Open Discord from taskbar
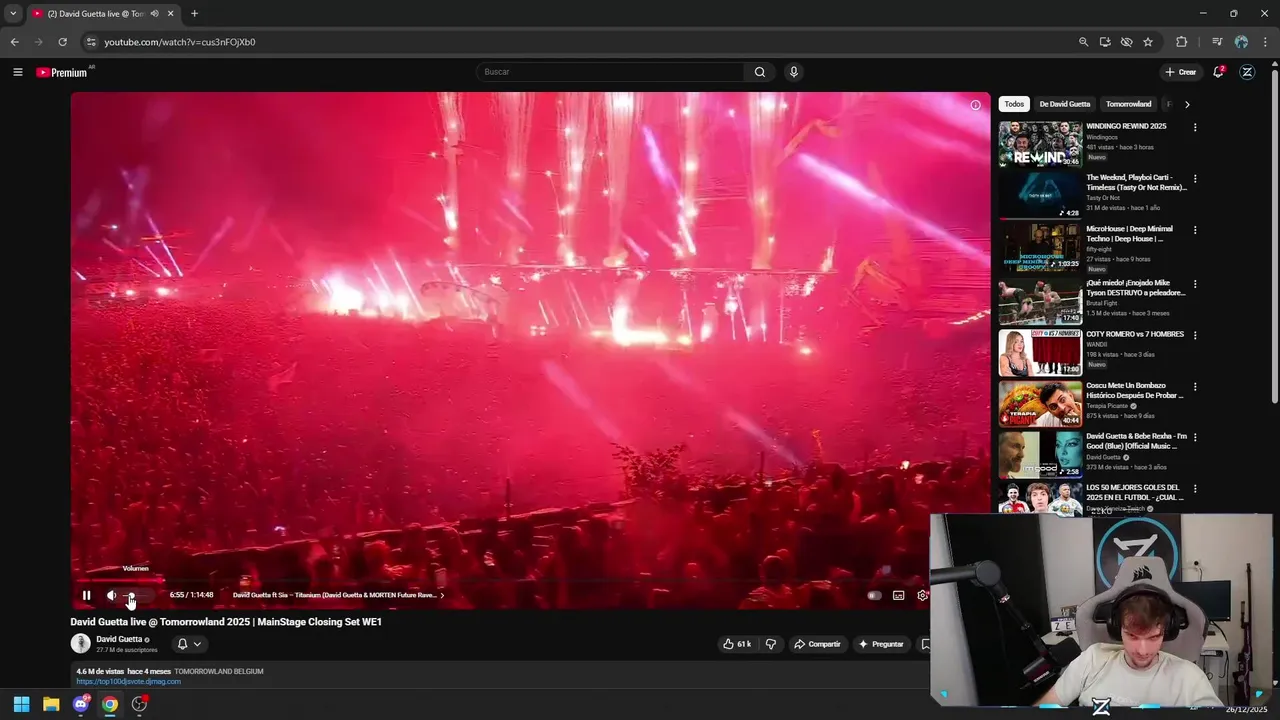This screenshot has width=1280, height=720. click(x=81, y=704)
